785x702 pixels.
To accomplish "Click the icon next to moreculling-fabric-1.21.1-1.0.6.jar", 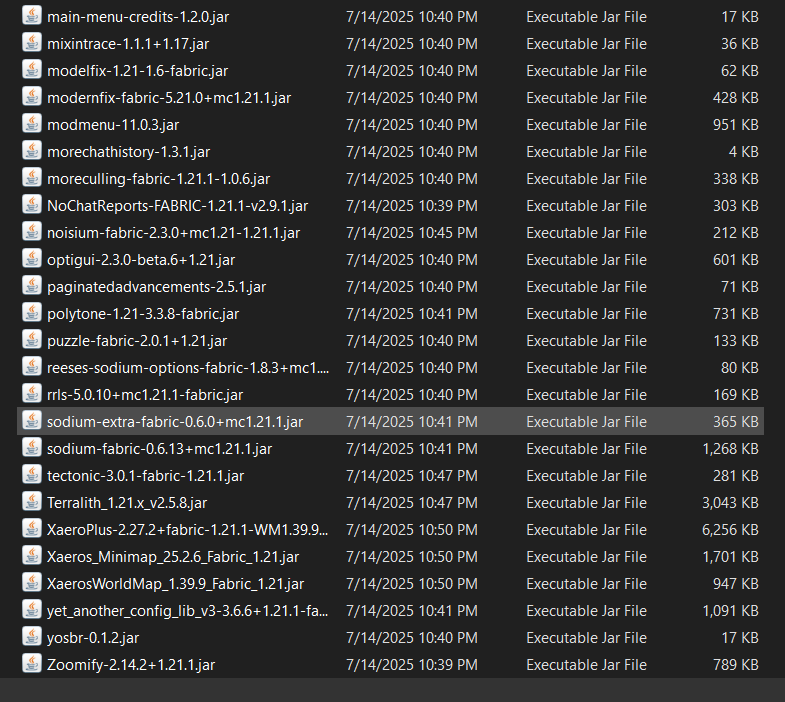I will pyautogui.click(x=32, y=178).
